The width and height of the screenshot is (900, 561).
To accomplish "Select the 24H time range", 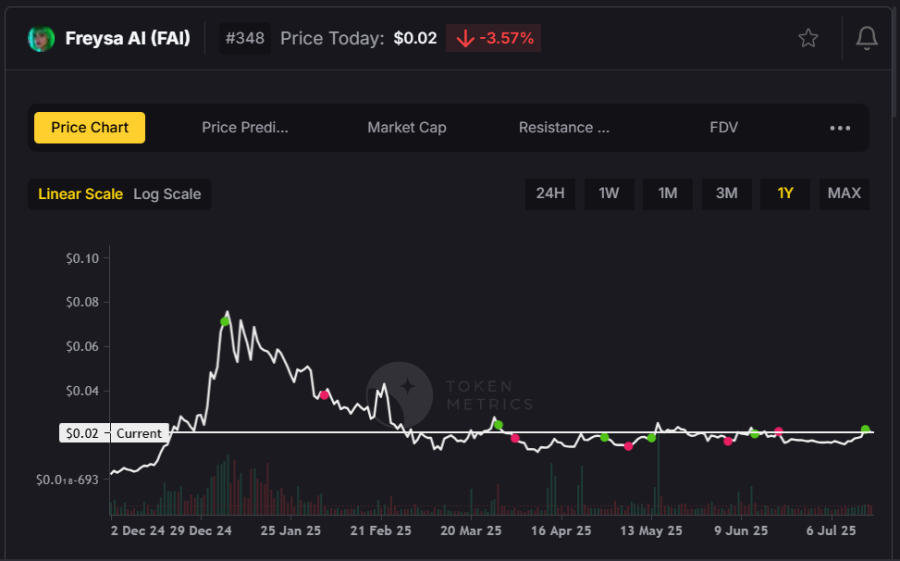I will 550,193.
